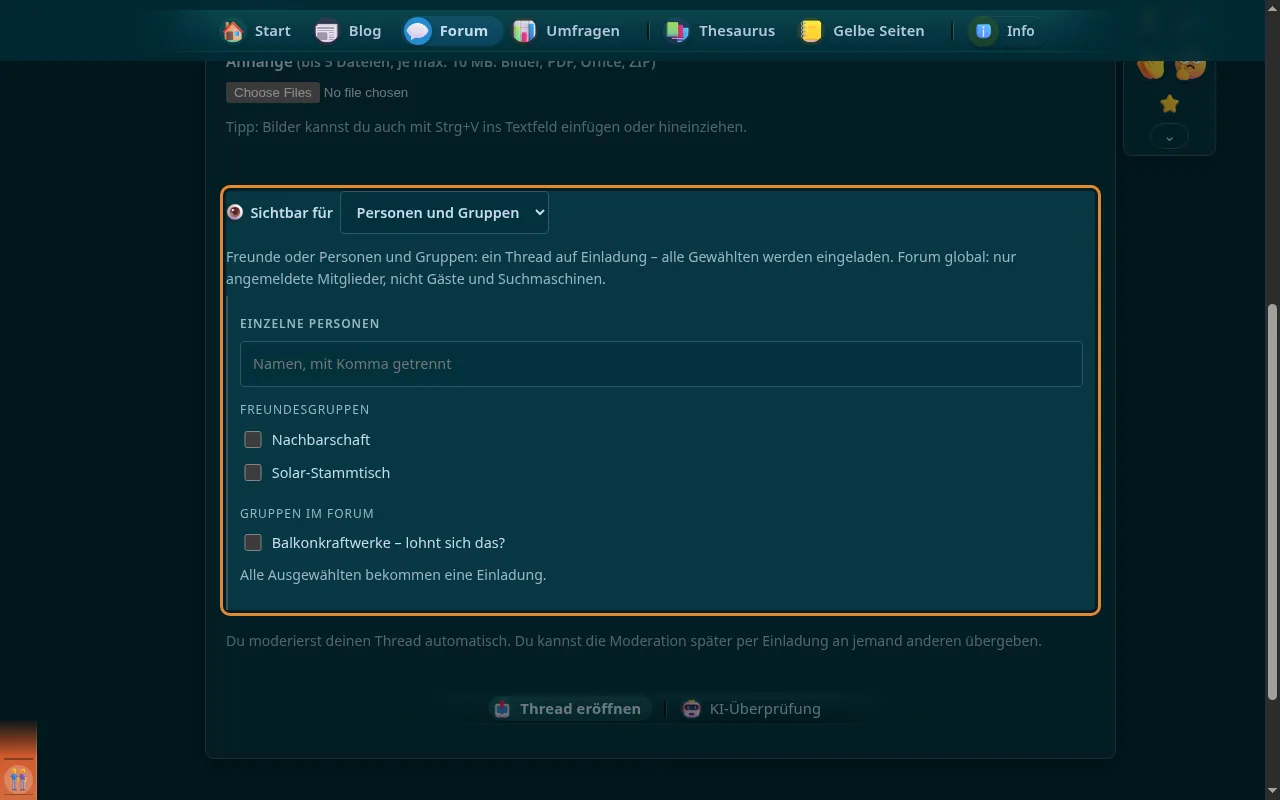Click the Choose Files button

pos(273,92)
